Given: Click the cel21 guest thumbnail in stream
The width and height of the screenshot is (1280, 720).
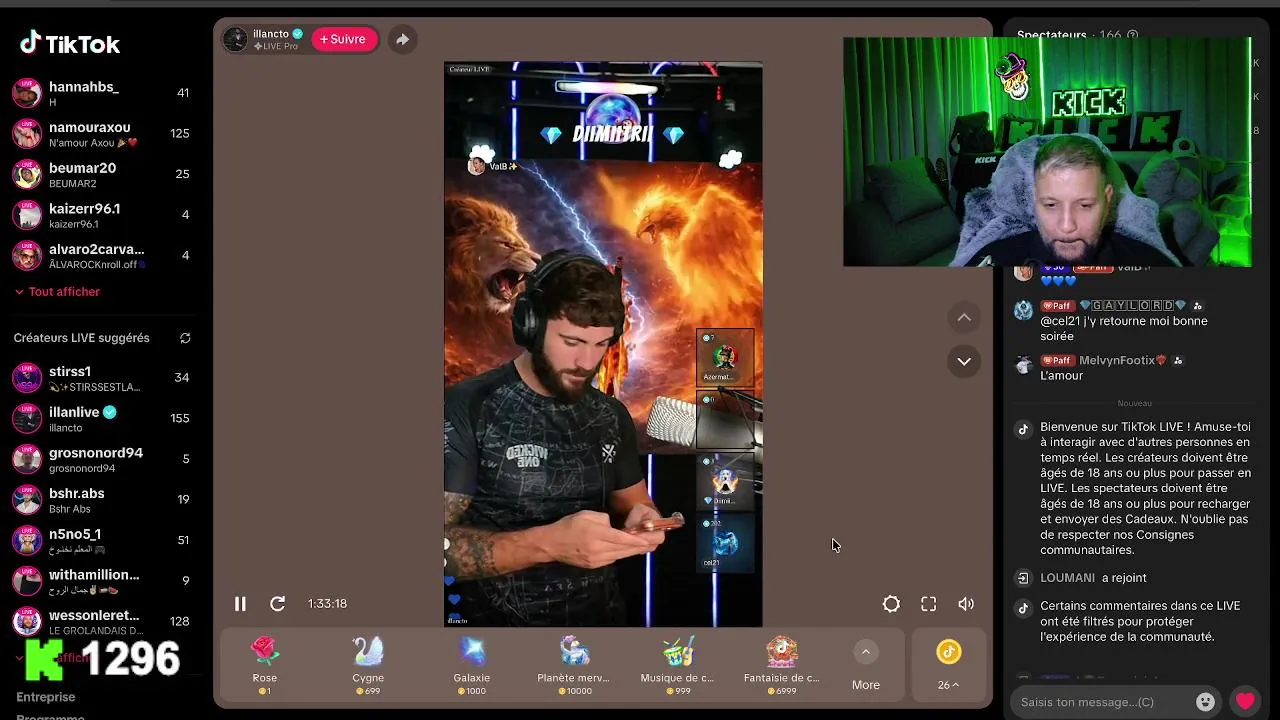Looking at the screenshot, I should pyautogui.click(x=725, y=544).
